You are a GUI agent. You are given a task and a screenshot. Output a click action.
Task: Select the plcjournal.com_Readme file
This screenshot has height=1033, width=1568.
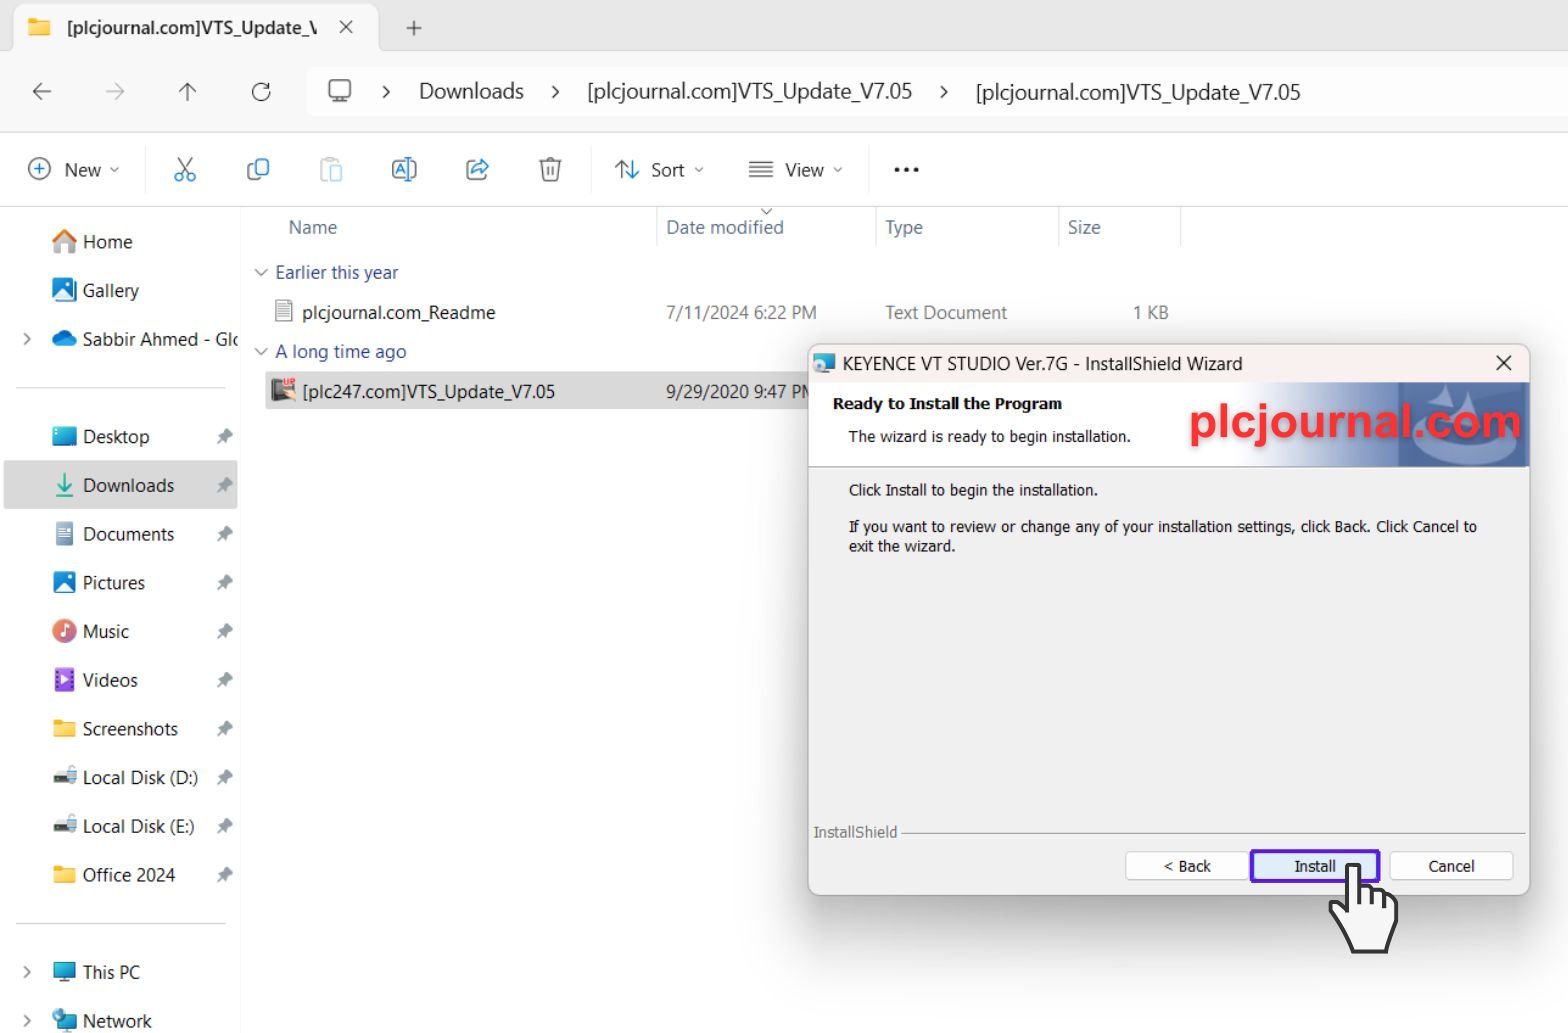[398, 313]
